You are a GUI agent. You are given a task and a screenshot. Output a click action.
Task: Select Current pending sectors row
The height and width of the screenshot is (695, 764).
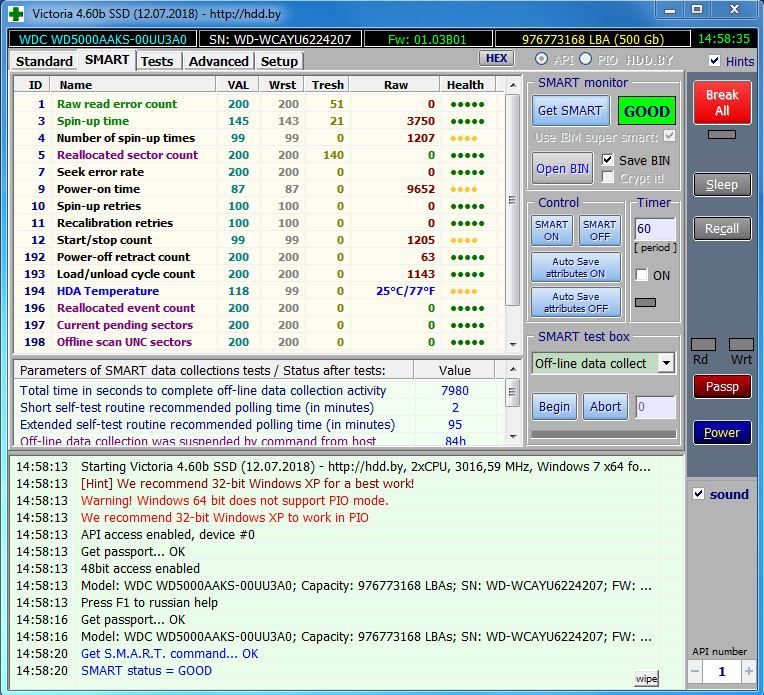click(x=259, y=325)
